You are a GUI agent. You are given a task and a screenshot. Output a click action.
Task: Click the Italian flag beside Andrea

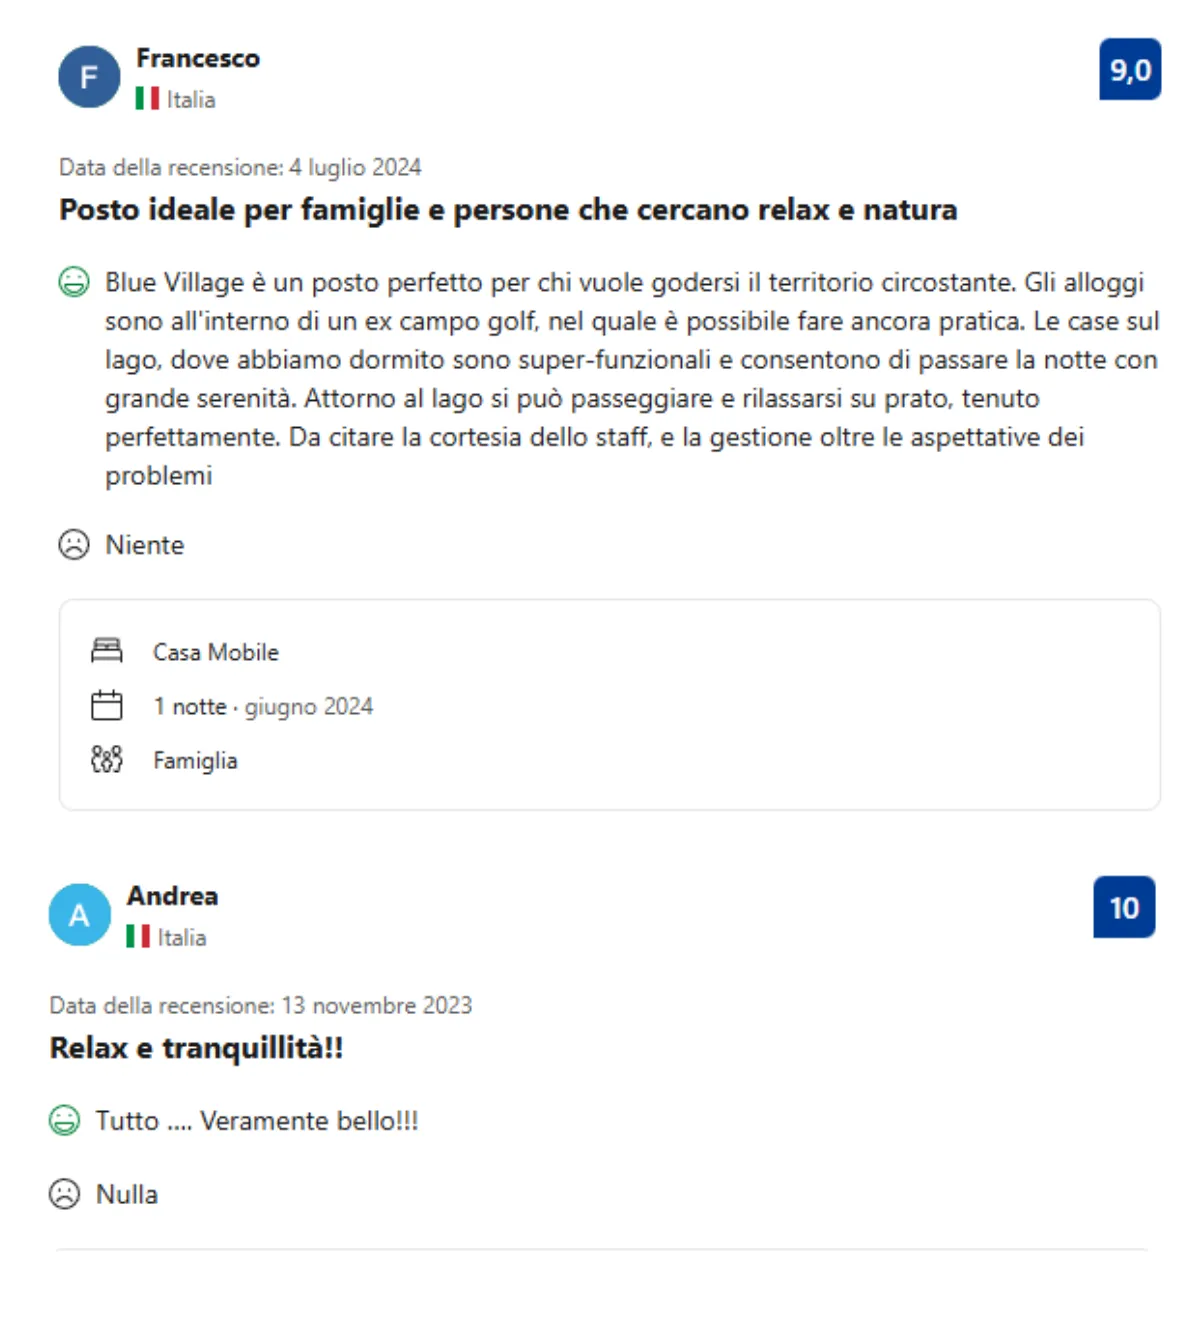[x=138, y=937]
